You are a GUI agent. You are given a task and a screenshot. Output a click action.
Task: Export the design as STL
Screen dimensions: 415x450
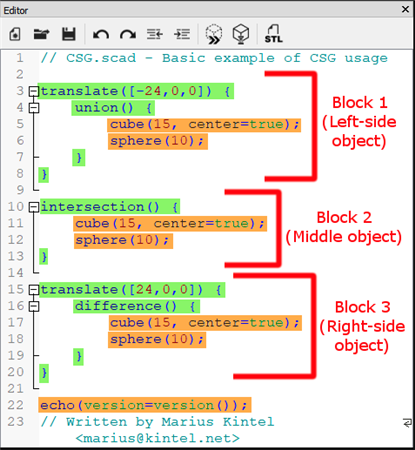274,33
